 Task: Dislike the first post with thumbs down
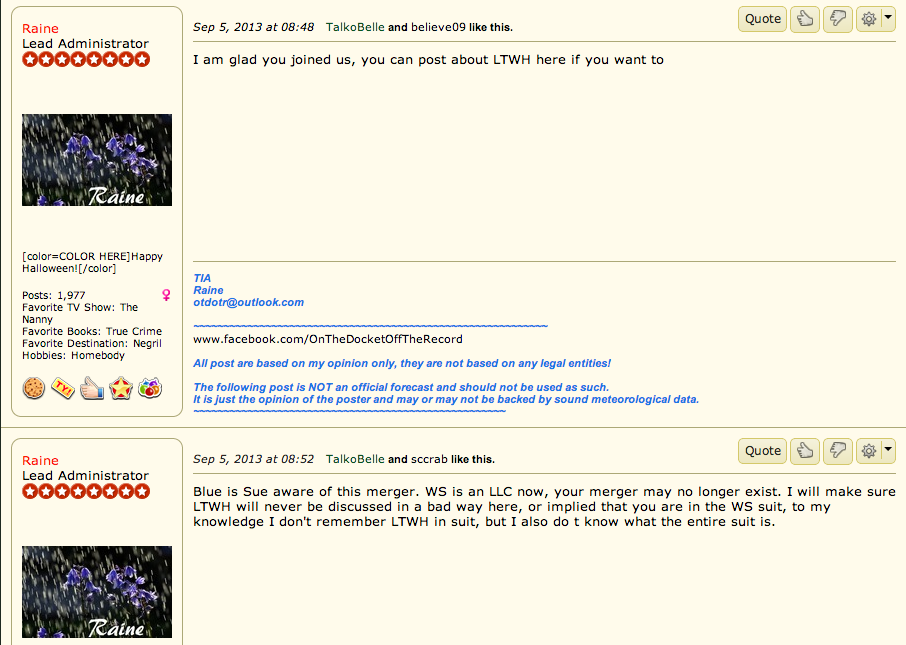click(x=838, y=19)
